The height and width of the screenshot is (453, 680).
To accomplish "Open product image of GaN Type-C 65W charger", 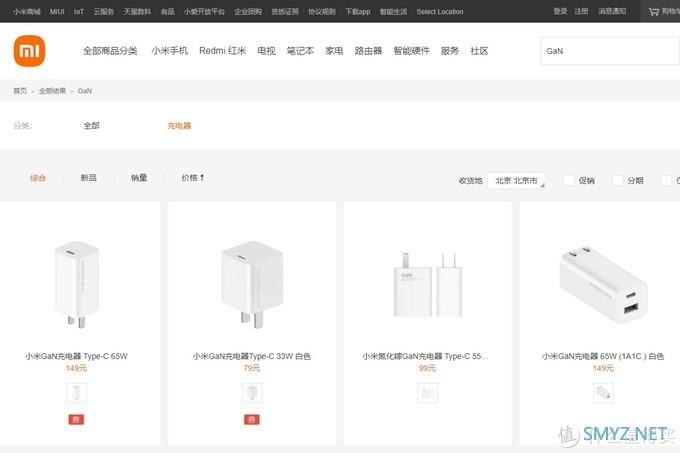I will pyautogui.click(x=76, y=285).
